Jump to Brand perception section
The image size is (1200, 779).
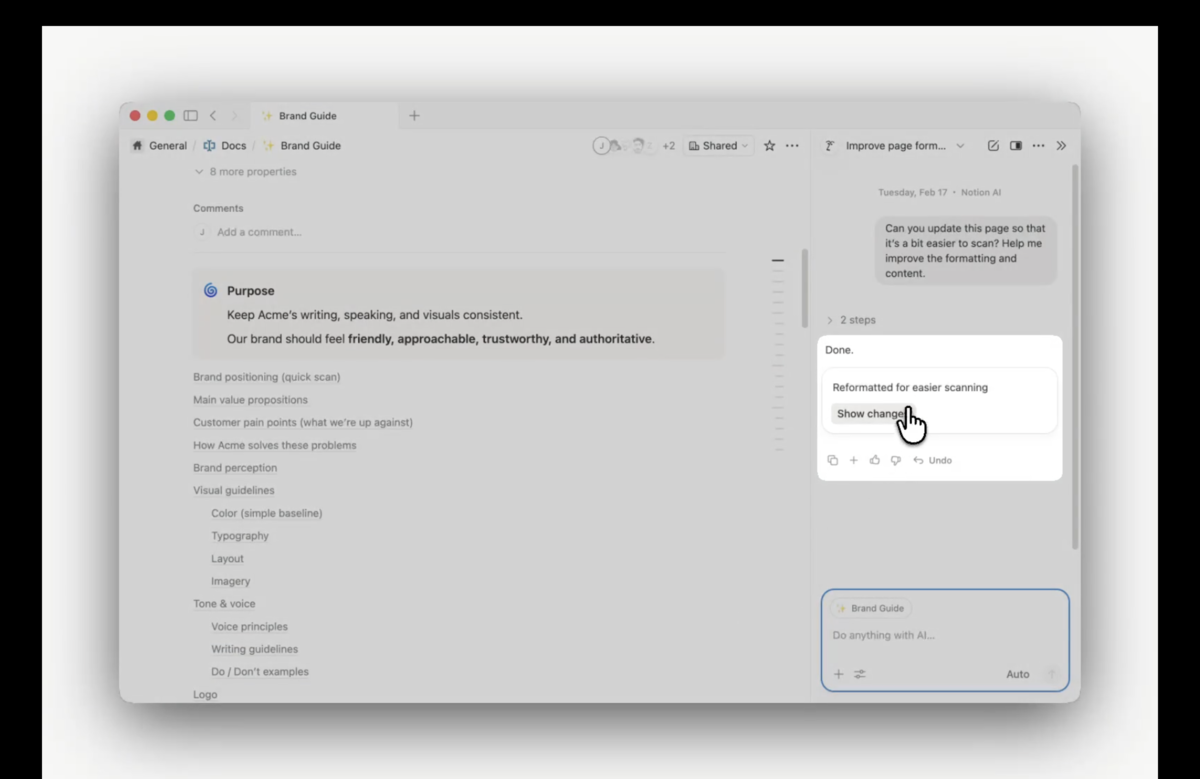pos(235,468)
